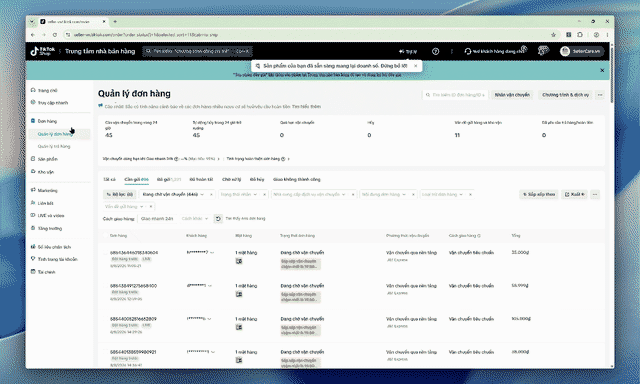
Task: Switch to the Tất cả tab
Action: 109,180
